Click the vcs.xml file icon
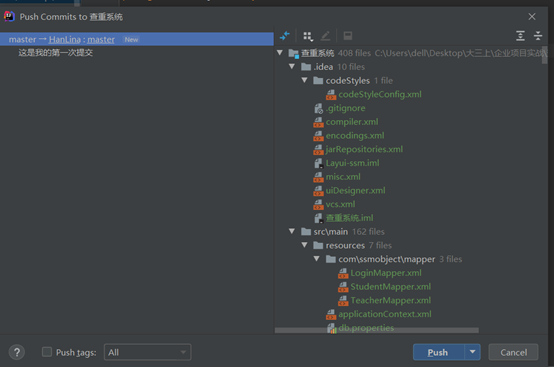Image resolution: width=554 pixels, height=367 pixels. pos(318,205)
